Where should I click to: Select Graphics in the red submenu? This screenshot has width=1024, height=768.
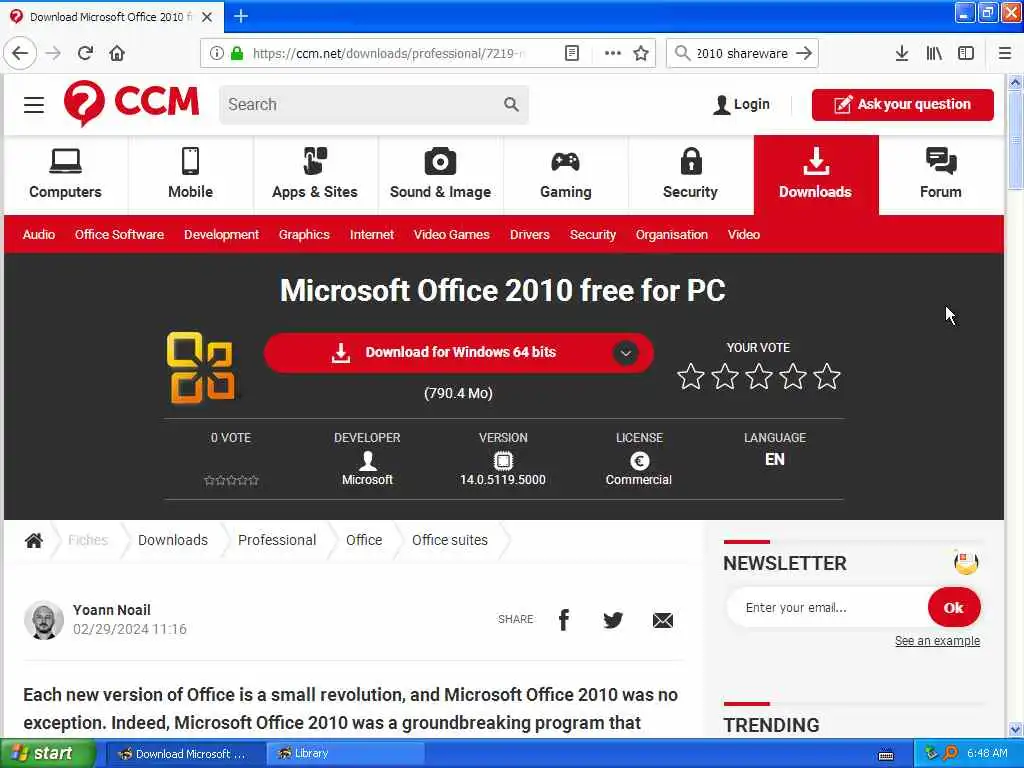coord(304,234)
